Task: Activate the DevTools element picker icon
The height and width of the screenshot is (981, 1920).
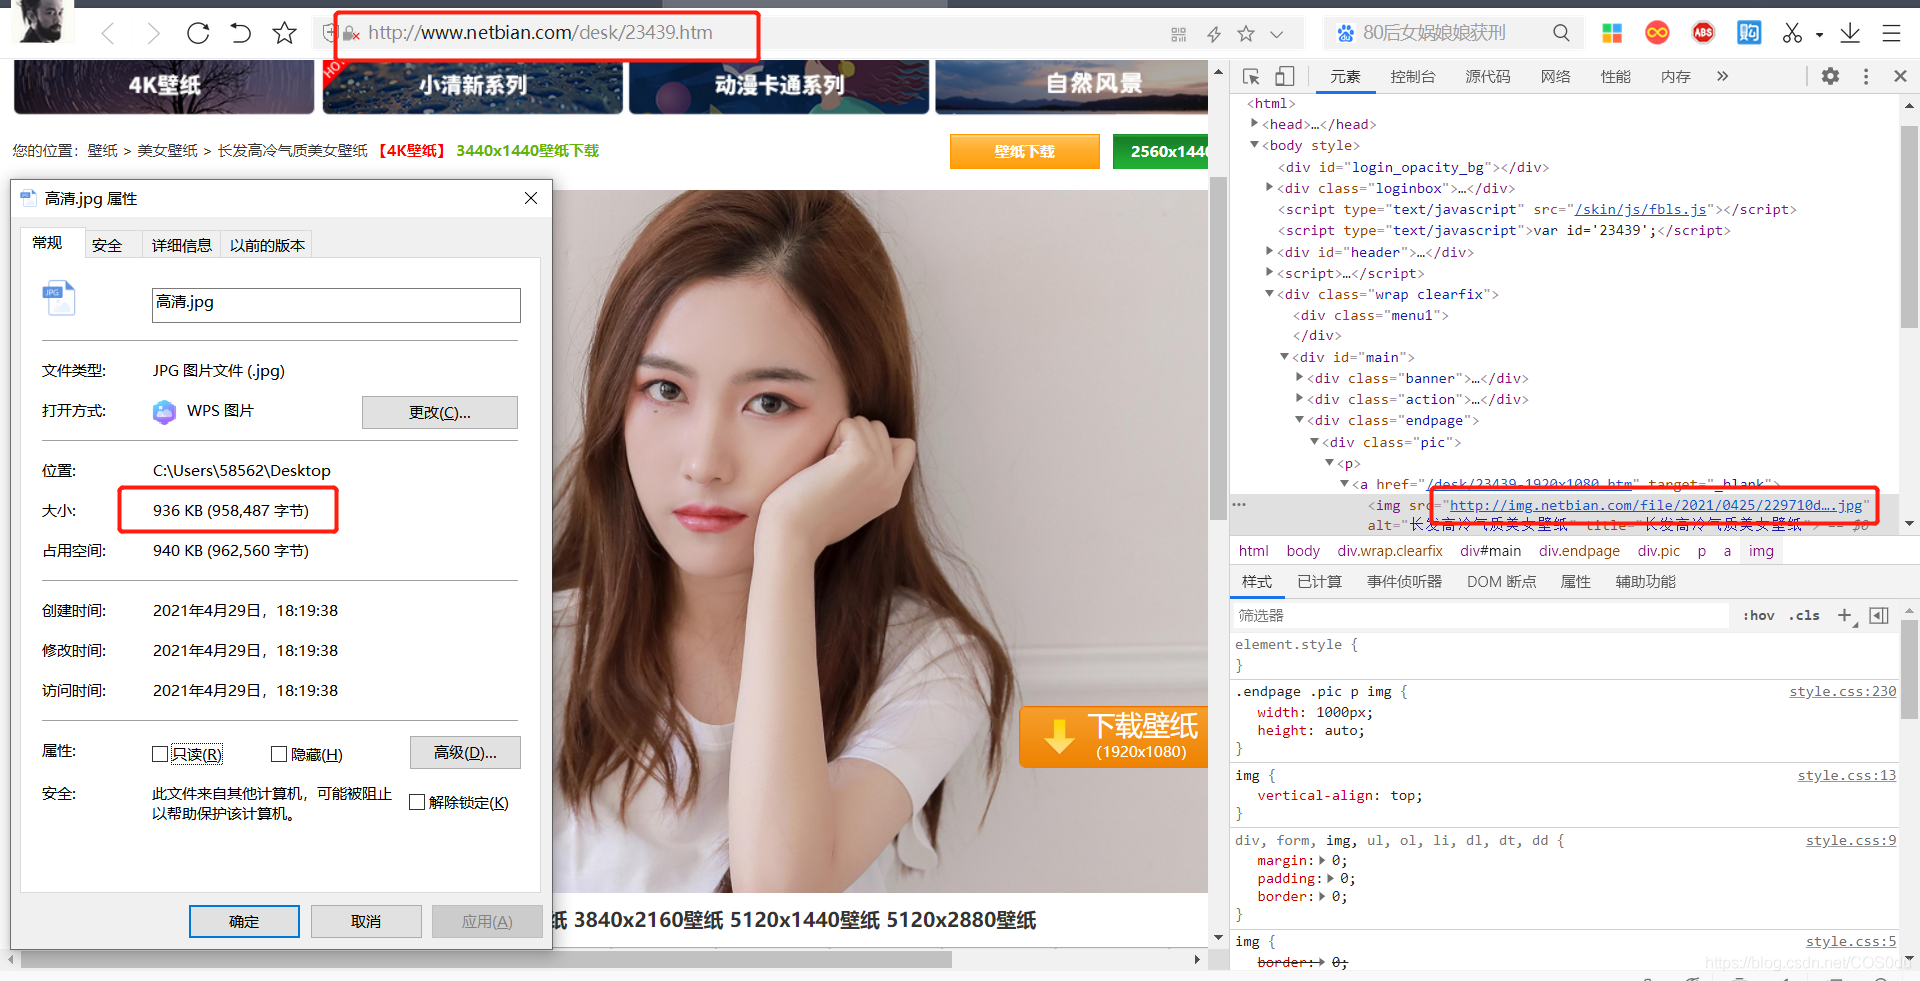Action: pos(1251,76)
